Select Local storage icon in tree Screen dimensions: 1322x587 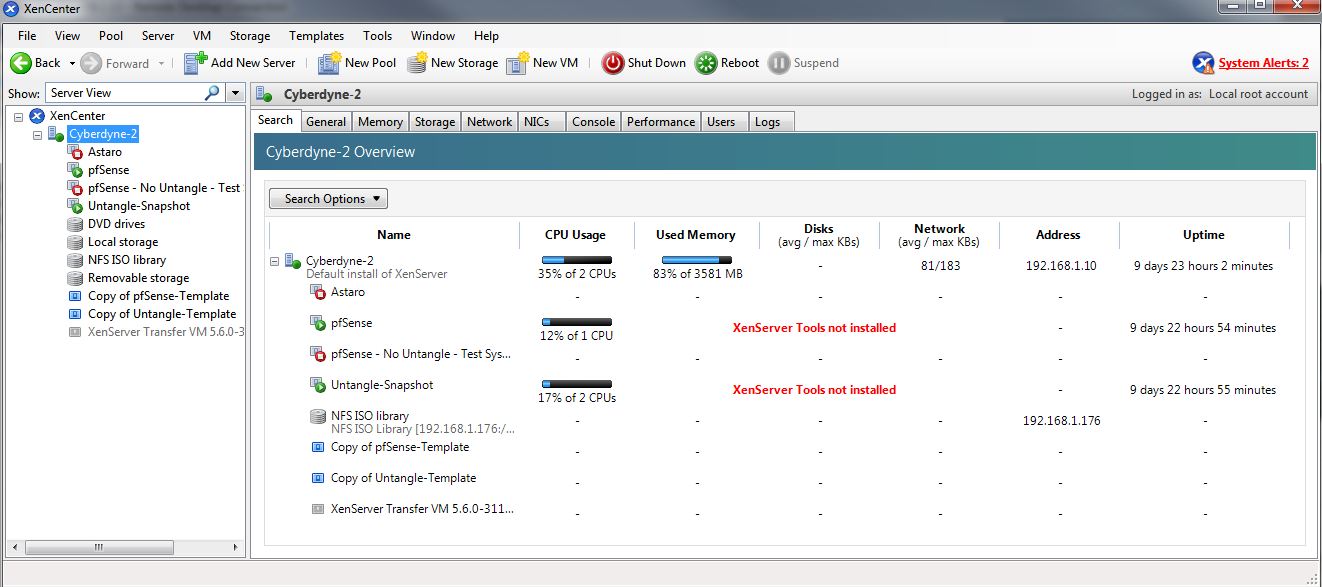76,242
